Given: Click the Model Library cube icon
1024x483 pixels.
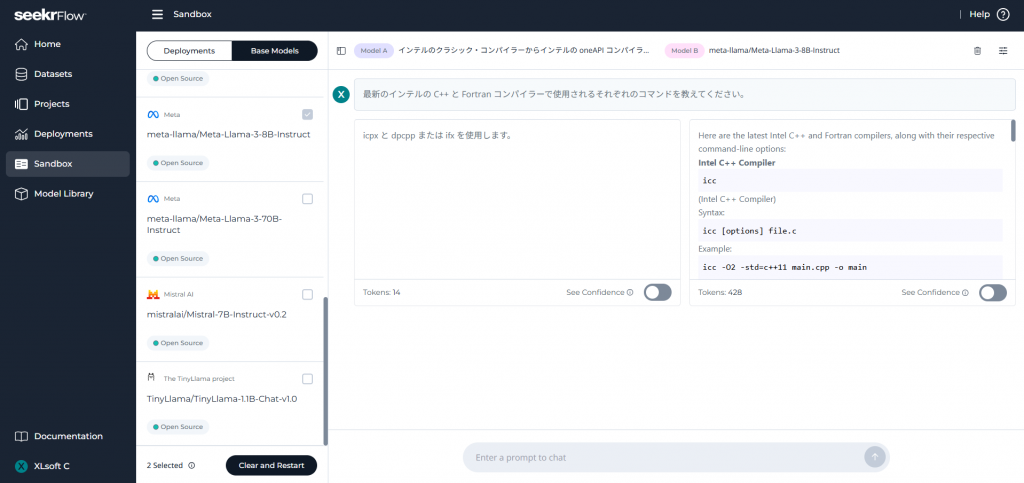Looking at the screenshot, I should (x=22, y=194).
